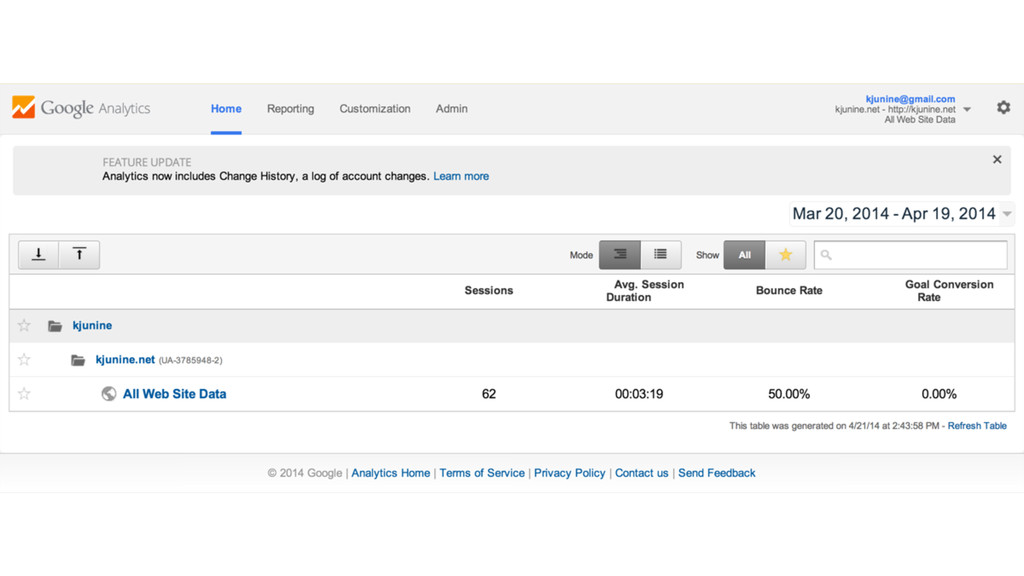Expand all rows with up-arrow button

79,255
